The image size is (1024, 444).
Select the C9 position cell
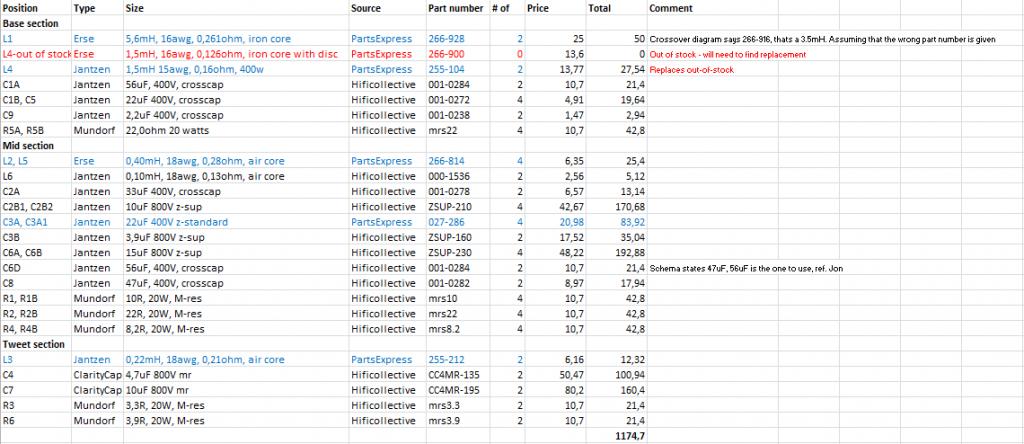(x=36, y=116)
